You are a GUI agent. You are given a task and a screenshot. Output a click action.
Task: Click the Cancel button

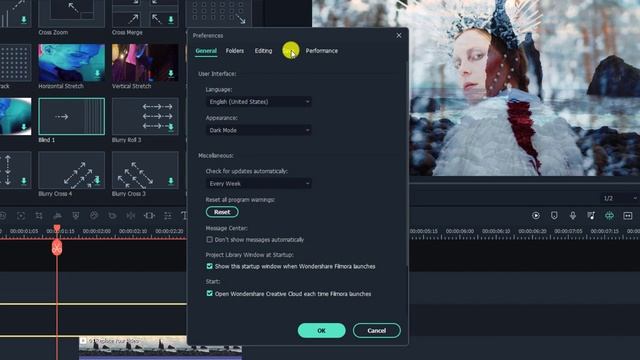pyautogui.click(x=376, y=331)
